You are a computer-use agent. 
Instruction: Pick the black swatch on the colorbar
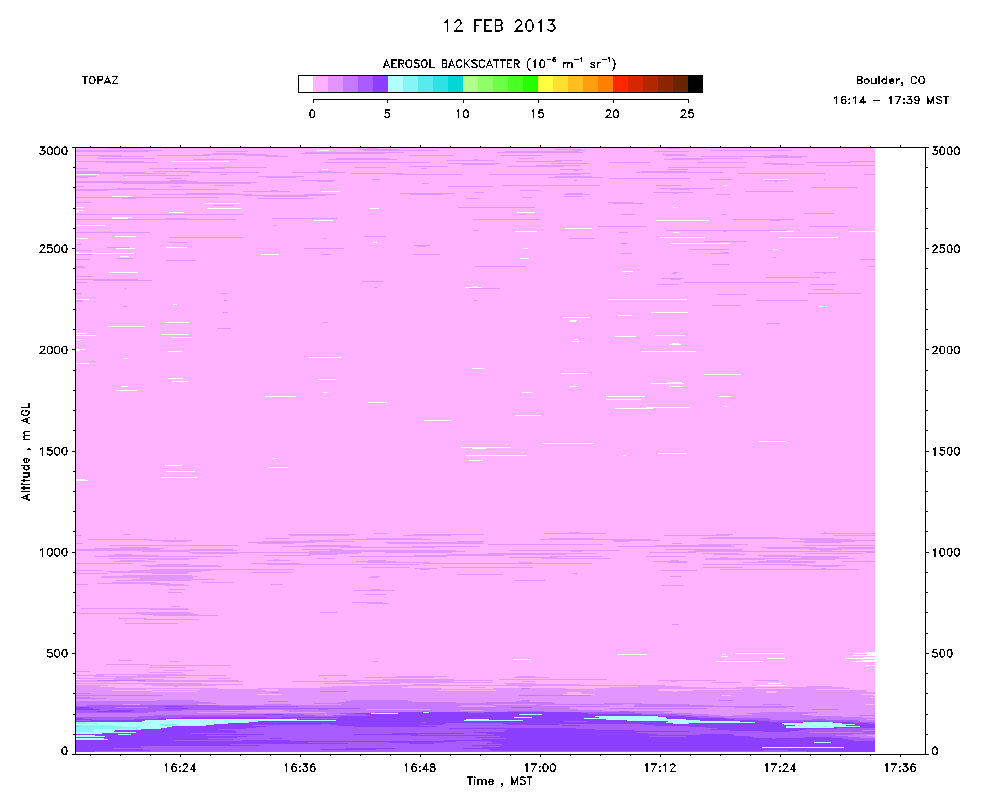695,84
